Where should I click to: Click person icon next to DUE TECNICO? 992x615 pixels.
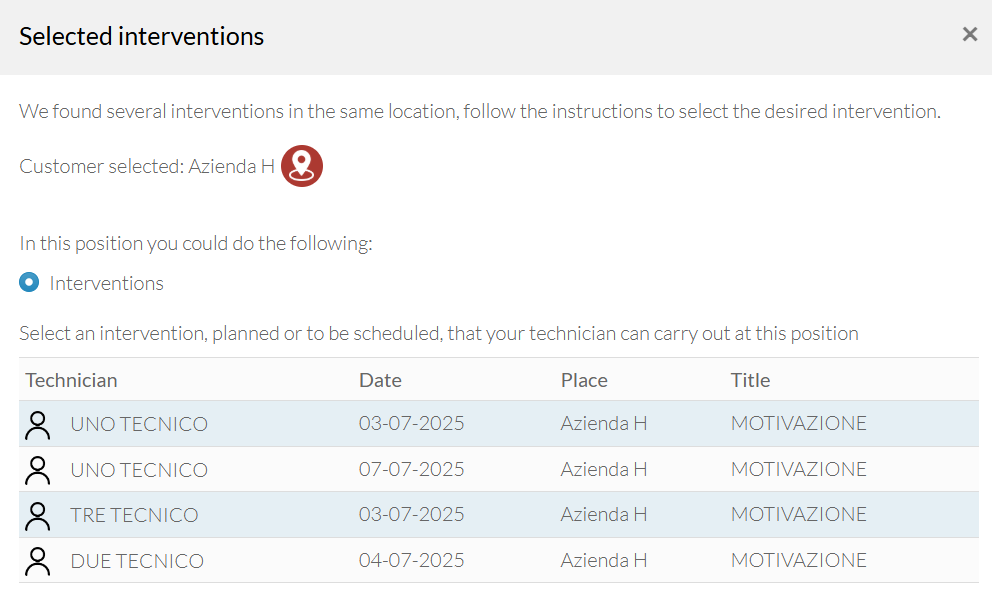[37, 561]
